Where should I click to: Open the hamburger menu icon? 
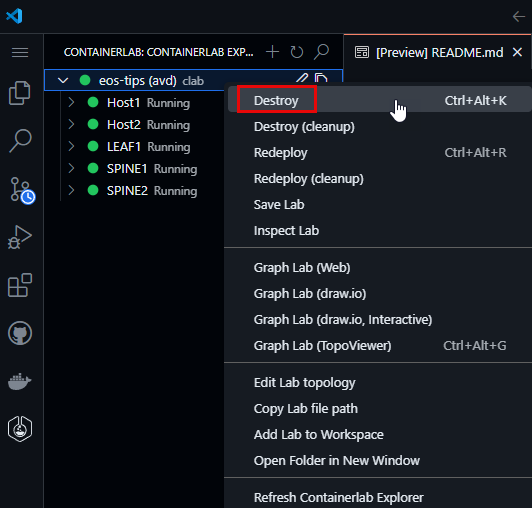click(20, 52)
